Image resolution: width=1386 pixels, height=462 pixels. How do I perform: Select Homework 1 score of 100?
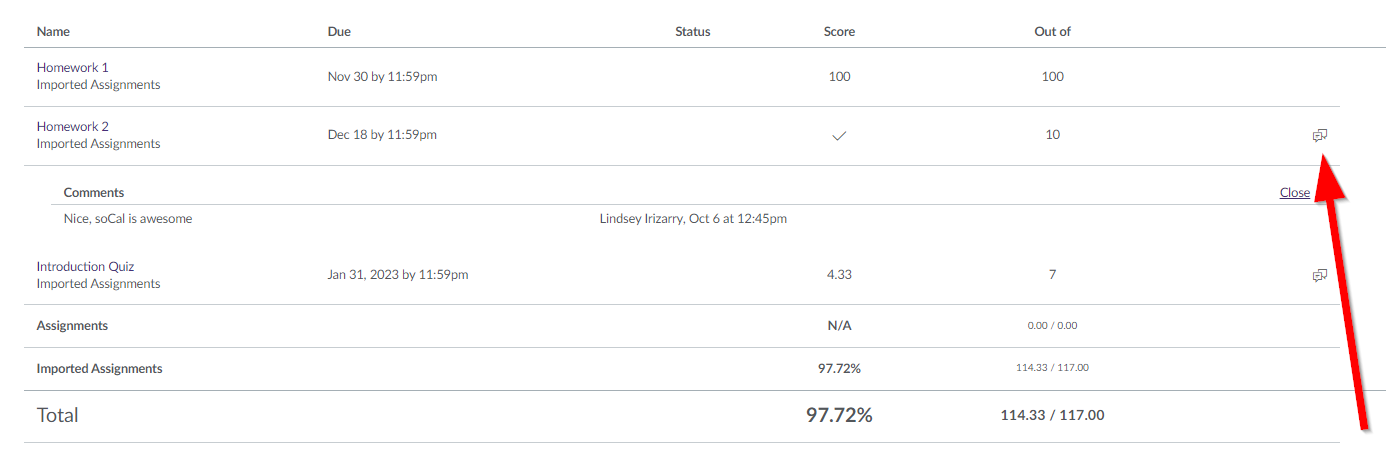click(x=840, y=77)
